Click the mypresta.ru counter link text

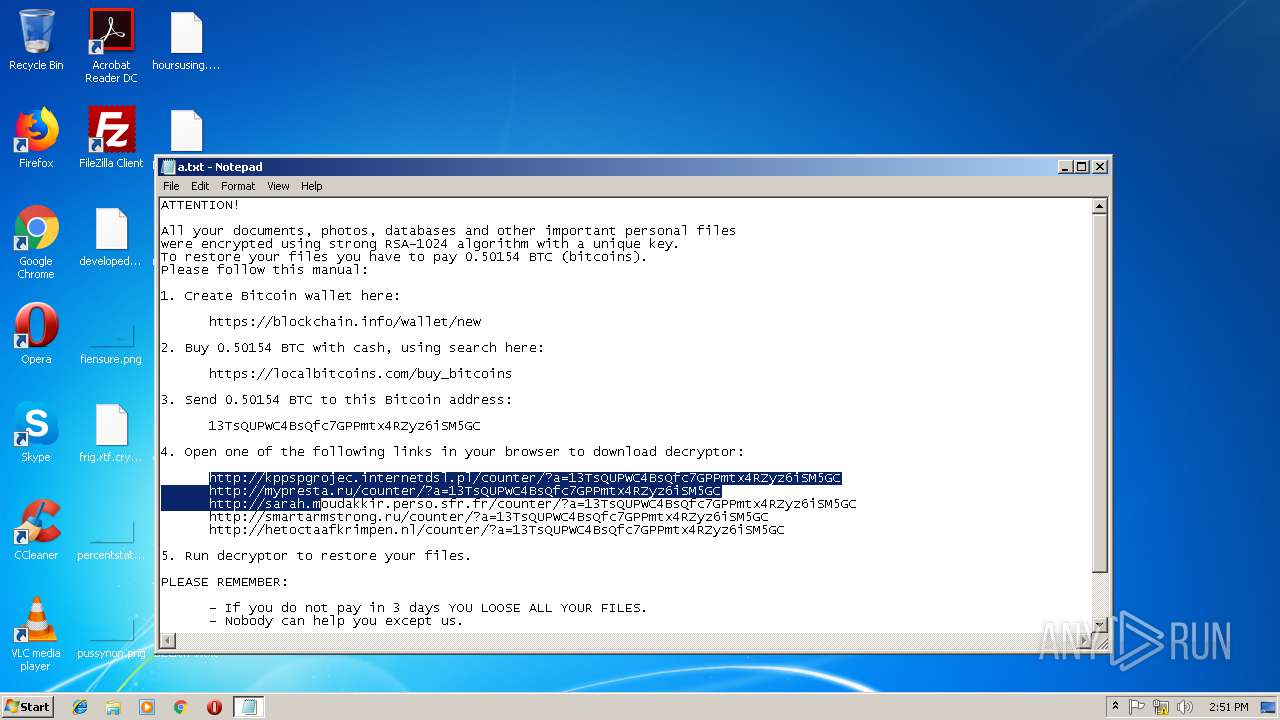click(x=465, y=491)
